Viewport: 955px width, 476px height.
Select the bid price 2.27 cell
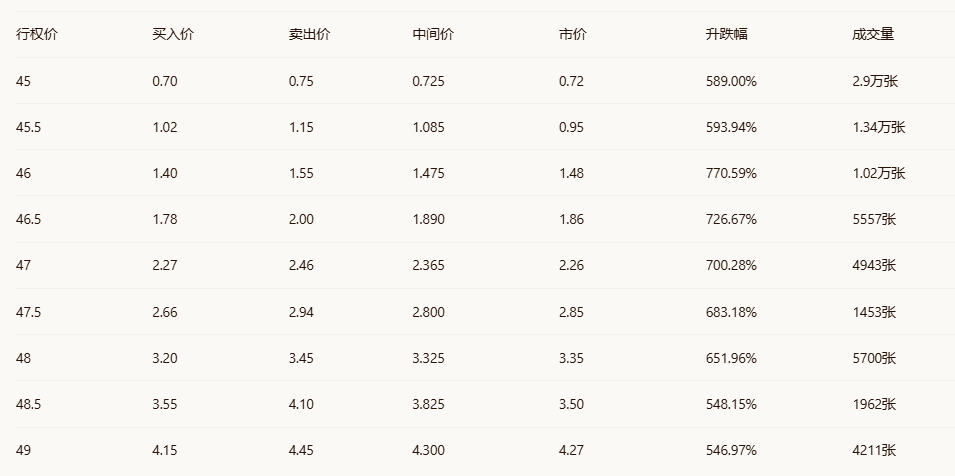(x=165, y=265)
